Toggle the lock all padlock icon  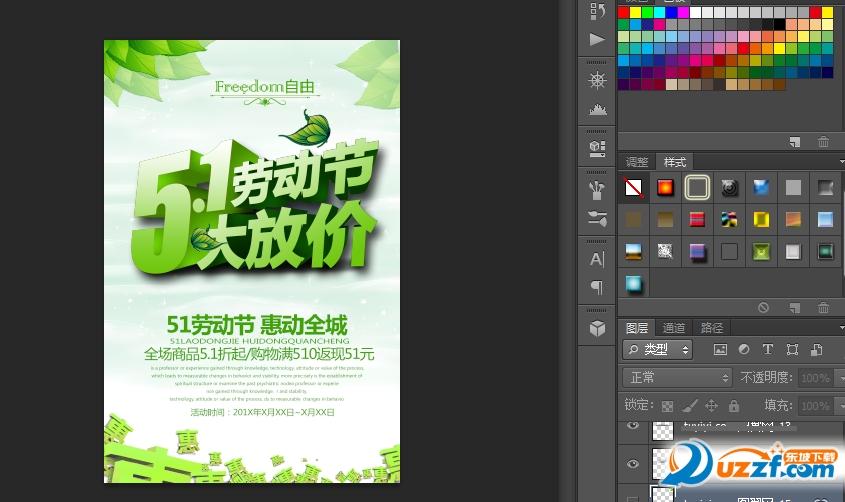[734, 406]
